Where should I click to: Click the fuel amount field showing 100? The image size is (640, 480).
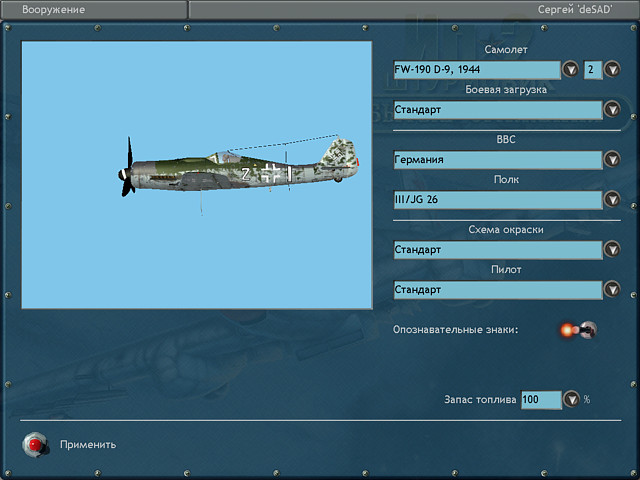tap(541, 400)
